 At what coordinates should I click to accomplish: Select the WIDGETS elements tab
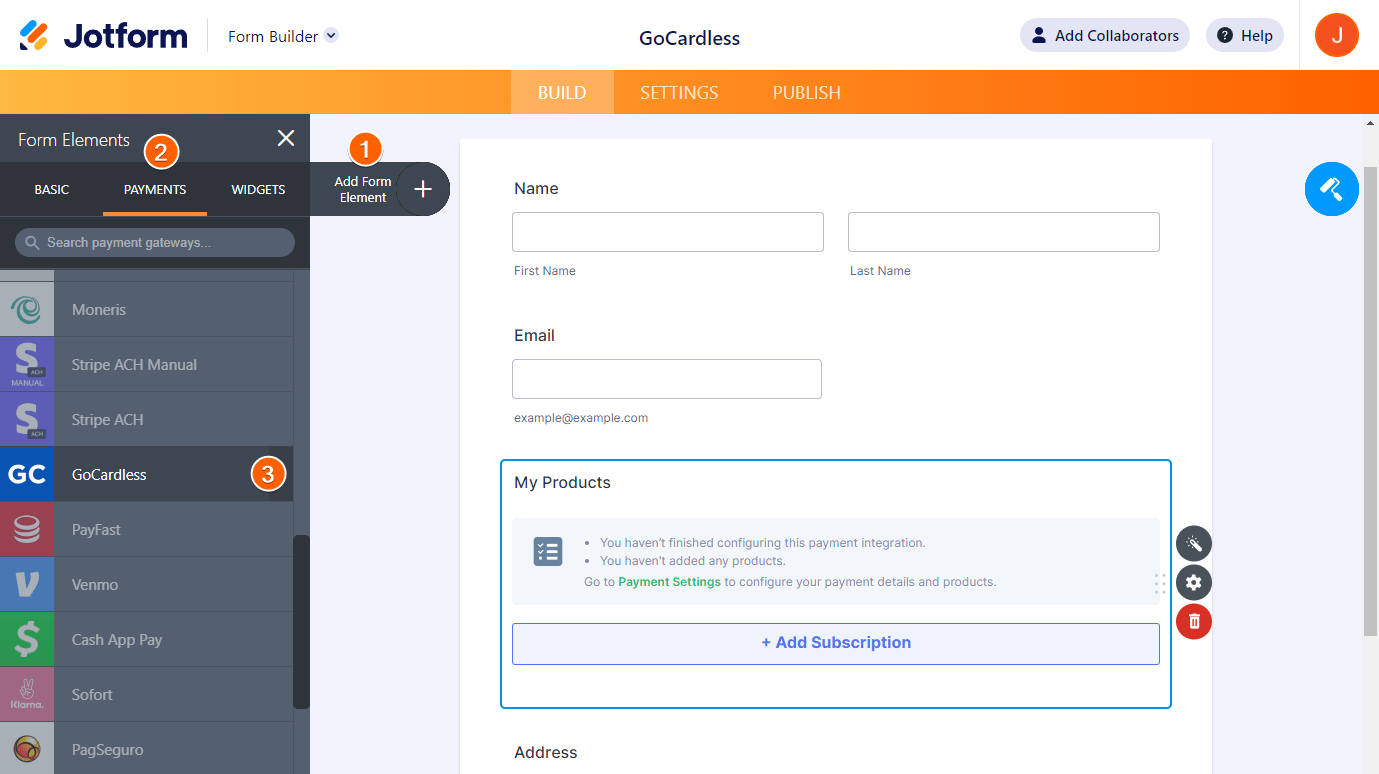258,189
